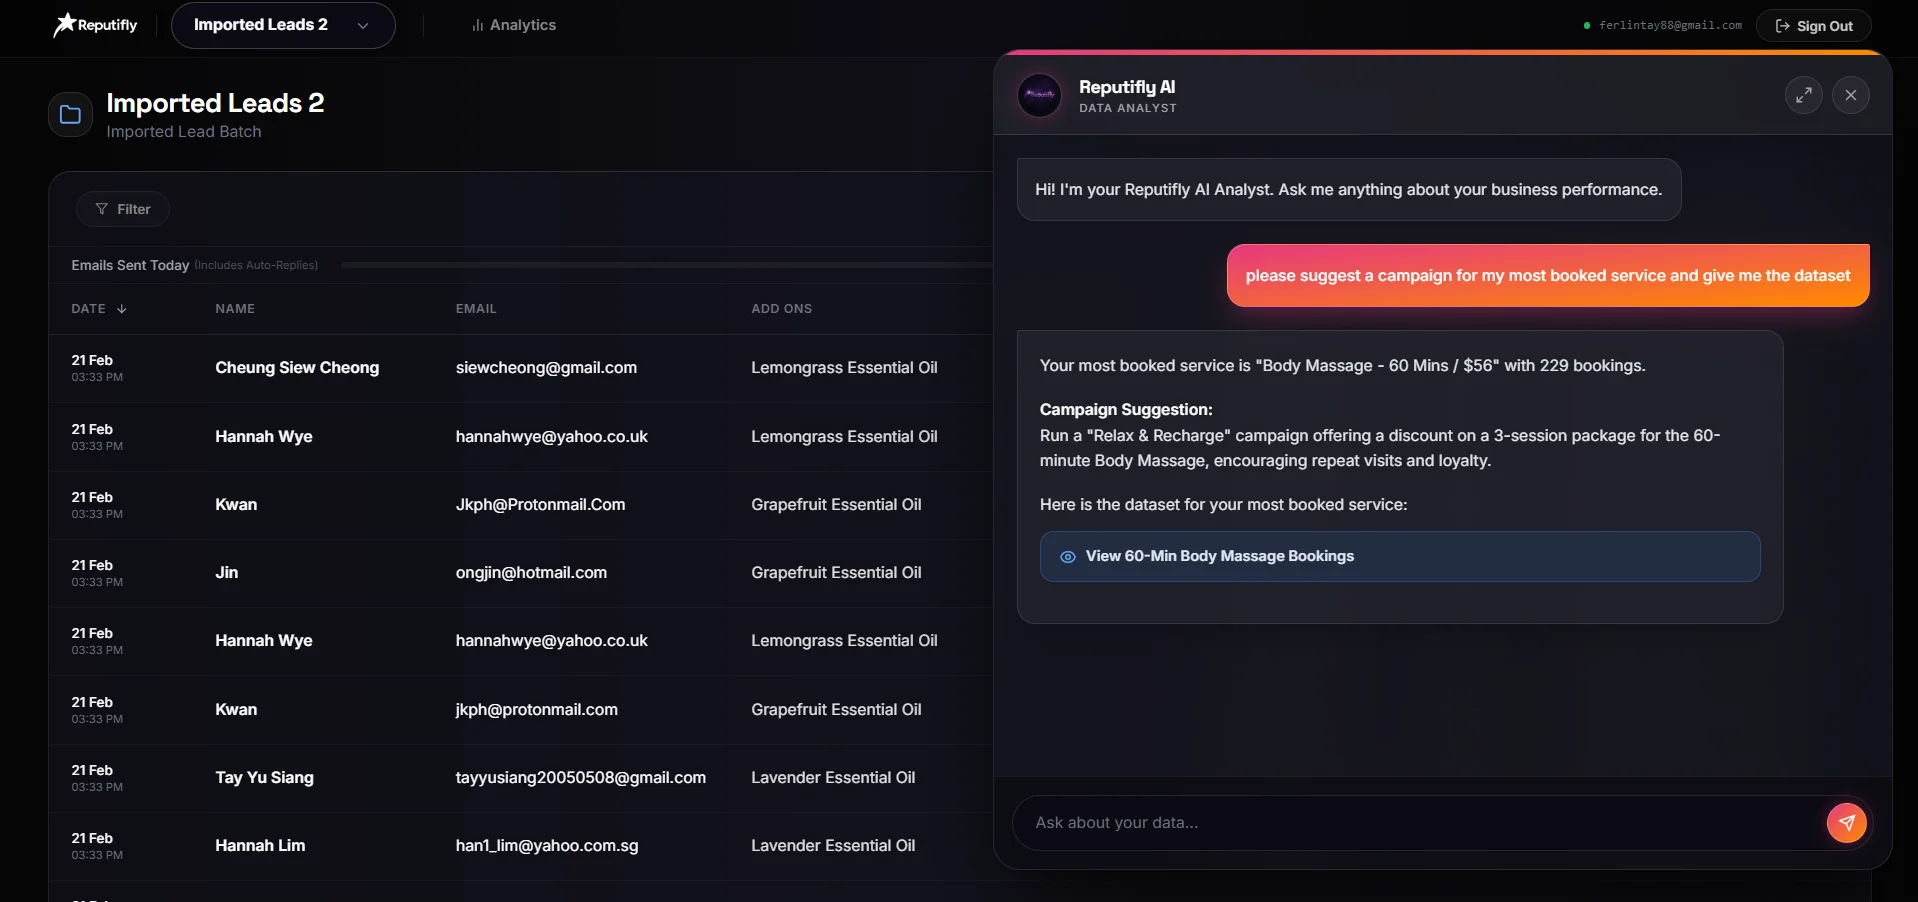Viewport: 1918px width, 902px height.
Task: Click the name Hannah Lim
Action: coord(260,846)
